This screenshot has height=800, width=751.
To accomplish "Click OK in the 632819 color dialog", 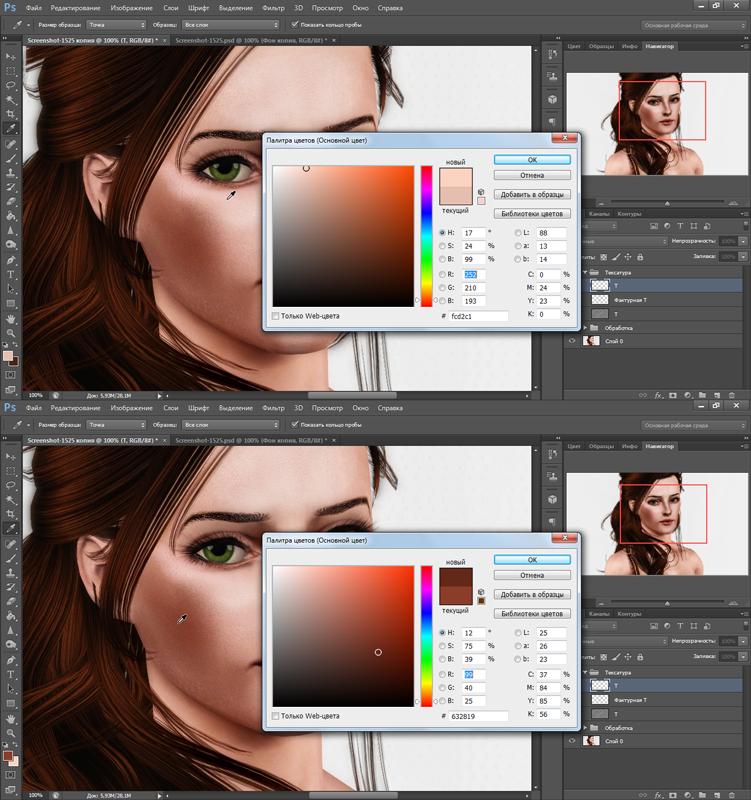I will (x=532, y=560).
